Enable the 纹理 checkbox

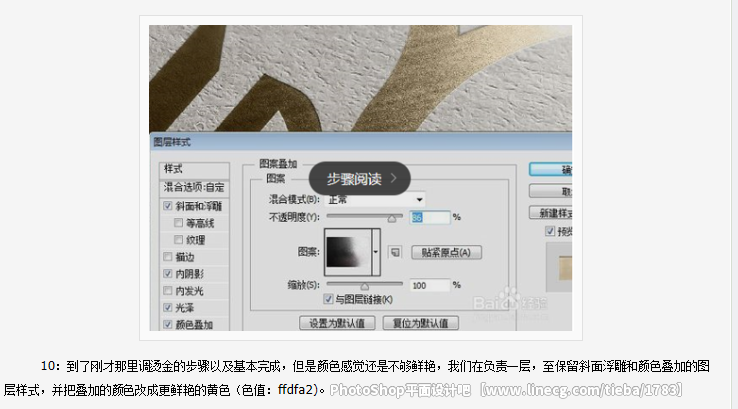[x=178, y=240]
